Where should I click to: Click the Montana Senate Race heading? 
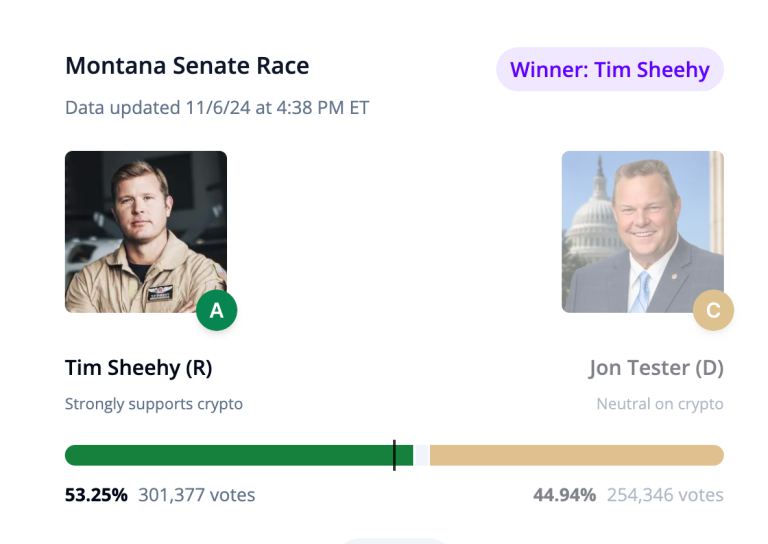(x=187, y=66)
